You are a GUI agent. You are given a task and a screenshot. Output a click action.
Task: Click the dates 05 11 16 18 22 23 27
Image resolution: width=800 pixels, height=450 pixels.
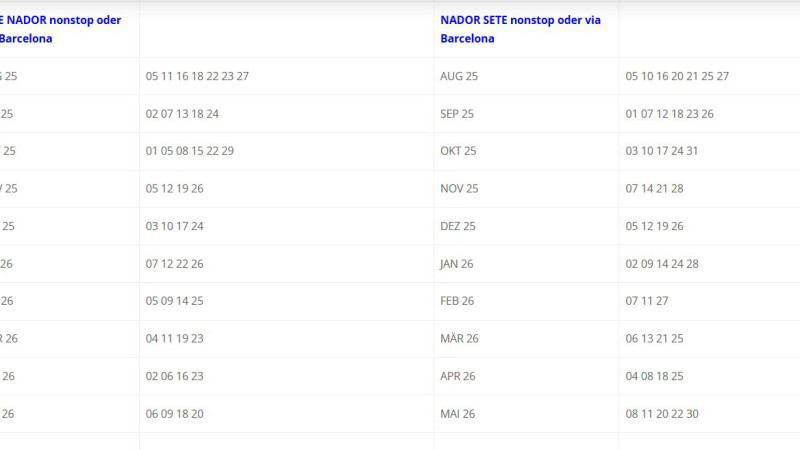[197, 76]
